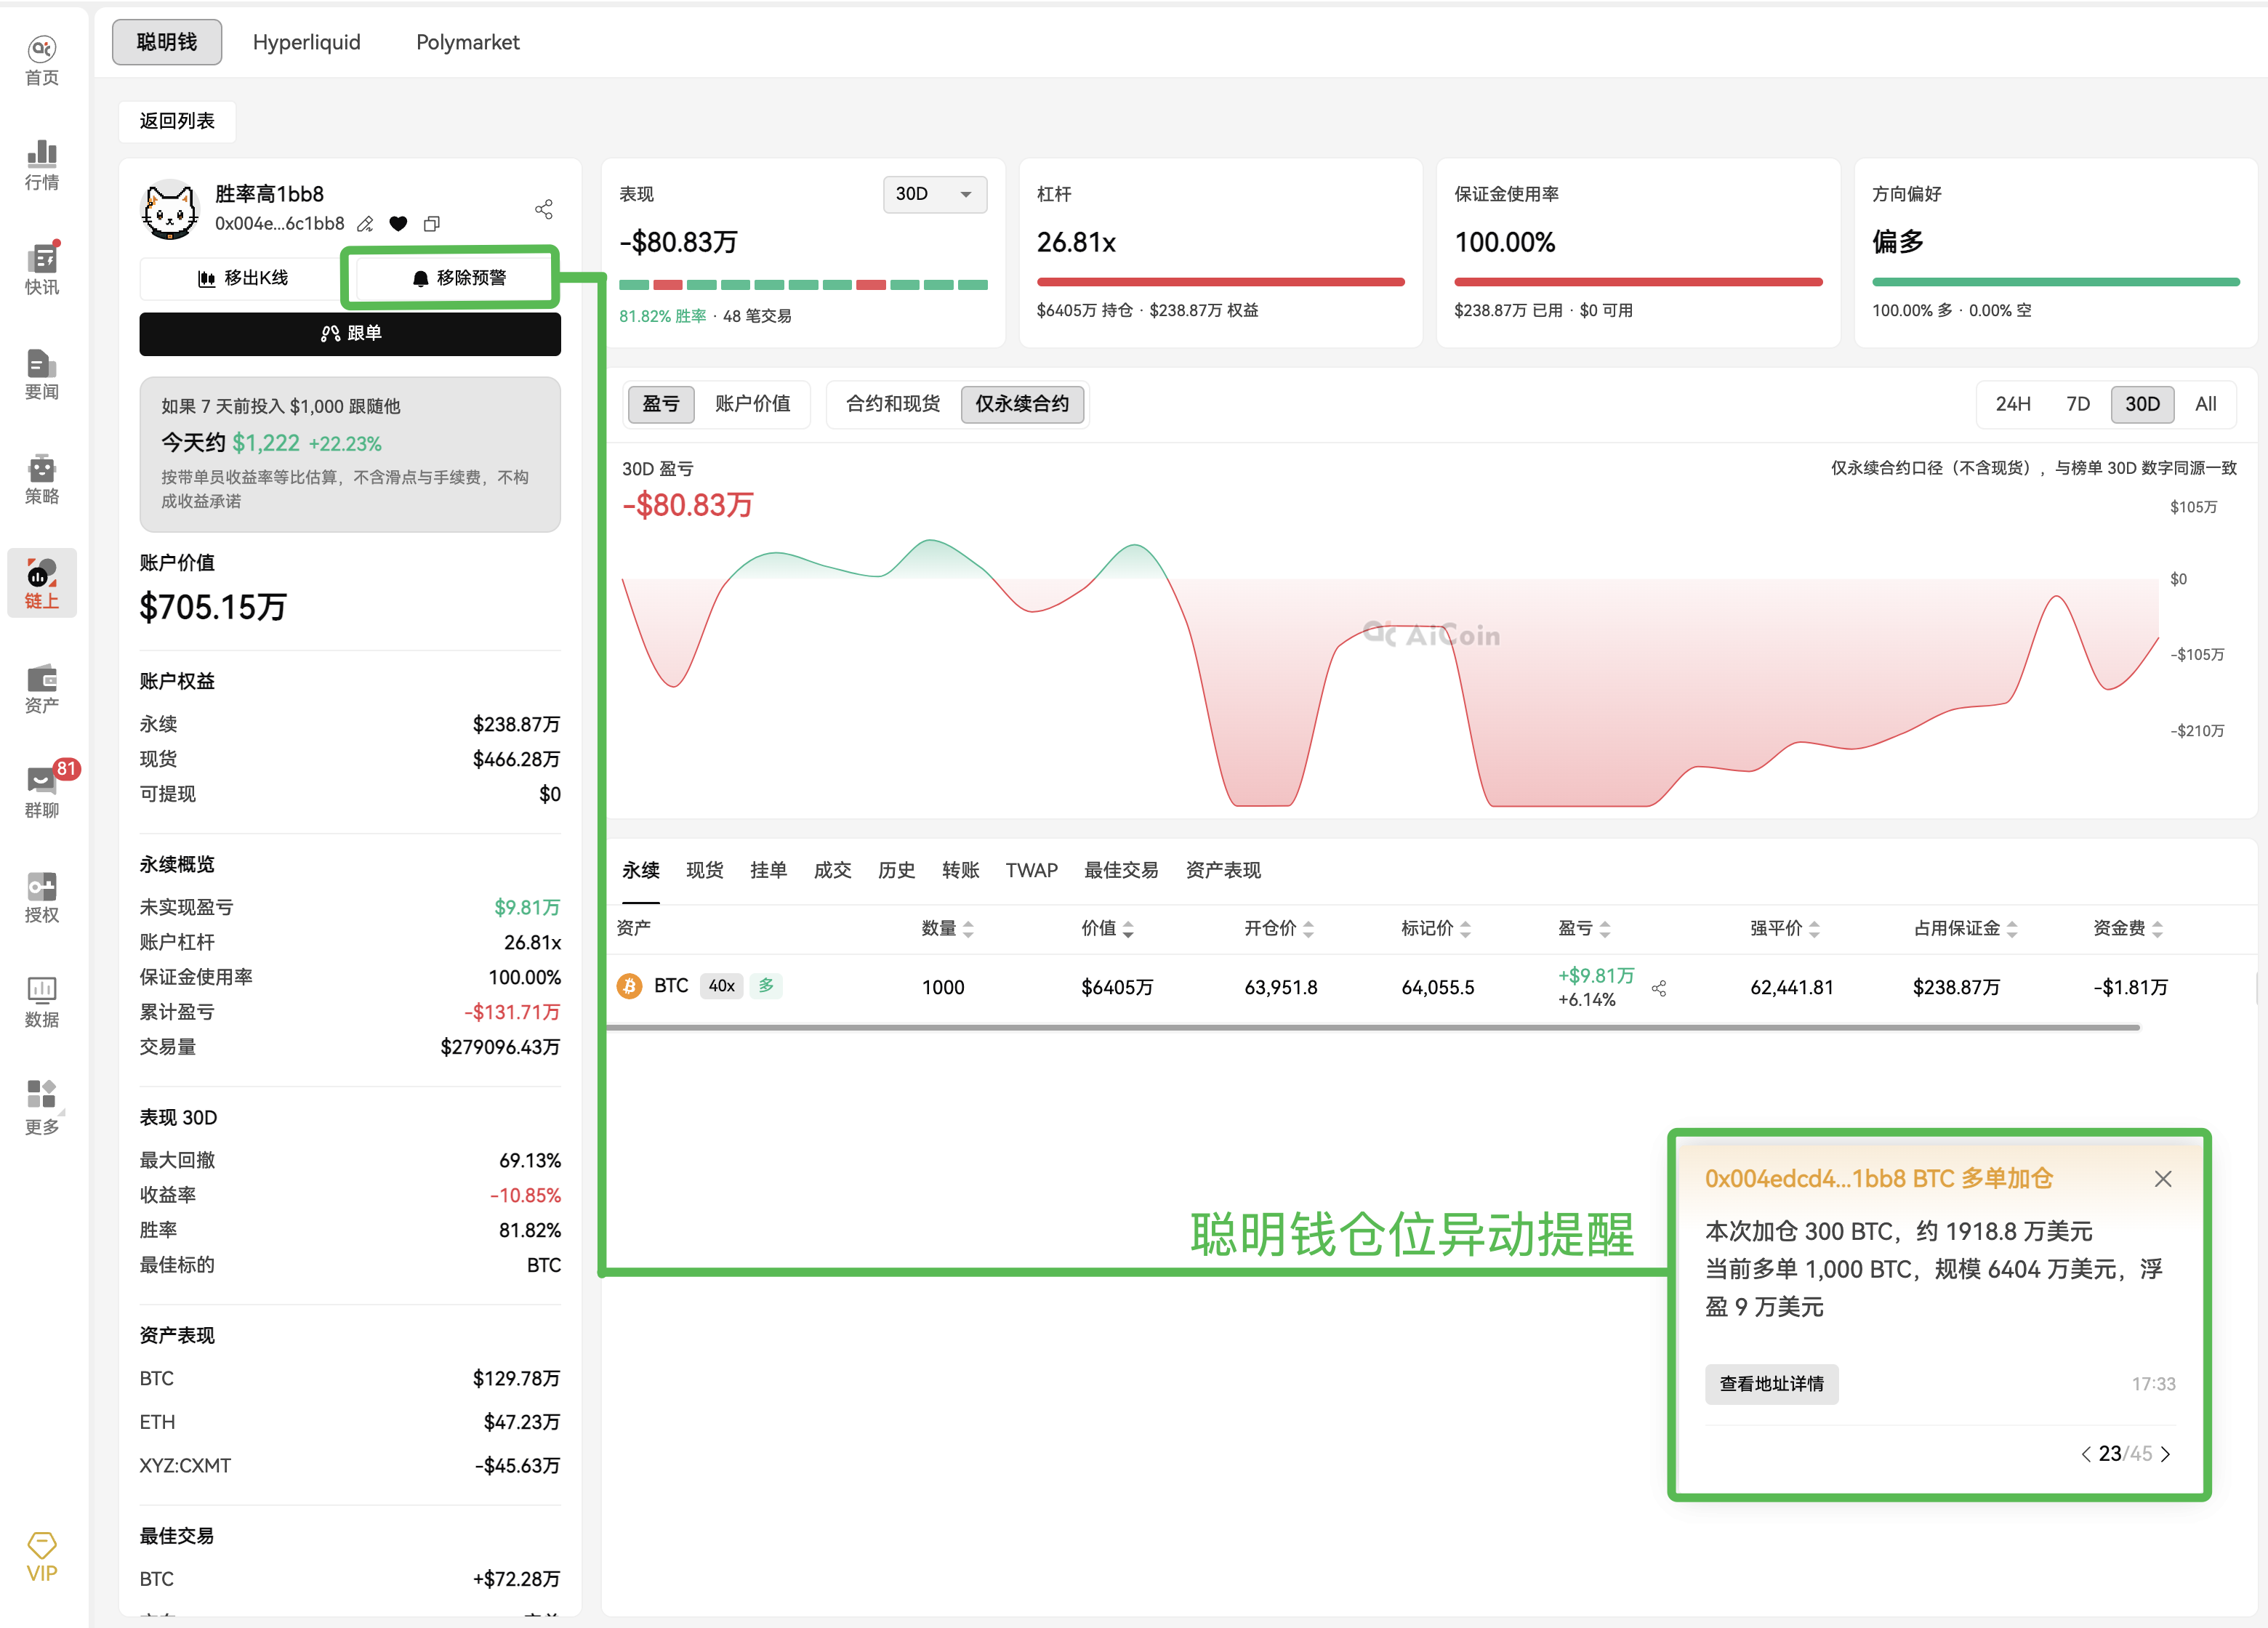This screenshot has height=1628, width=2268.
Task: Switch to the 聪明钱 top tab
Action: [x=167, y=42]
